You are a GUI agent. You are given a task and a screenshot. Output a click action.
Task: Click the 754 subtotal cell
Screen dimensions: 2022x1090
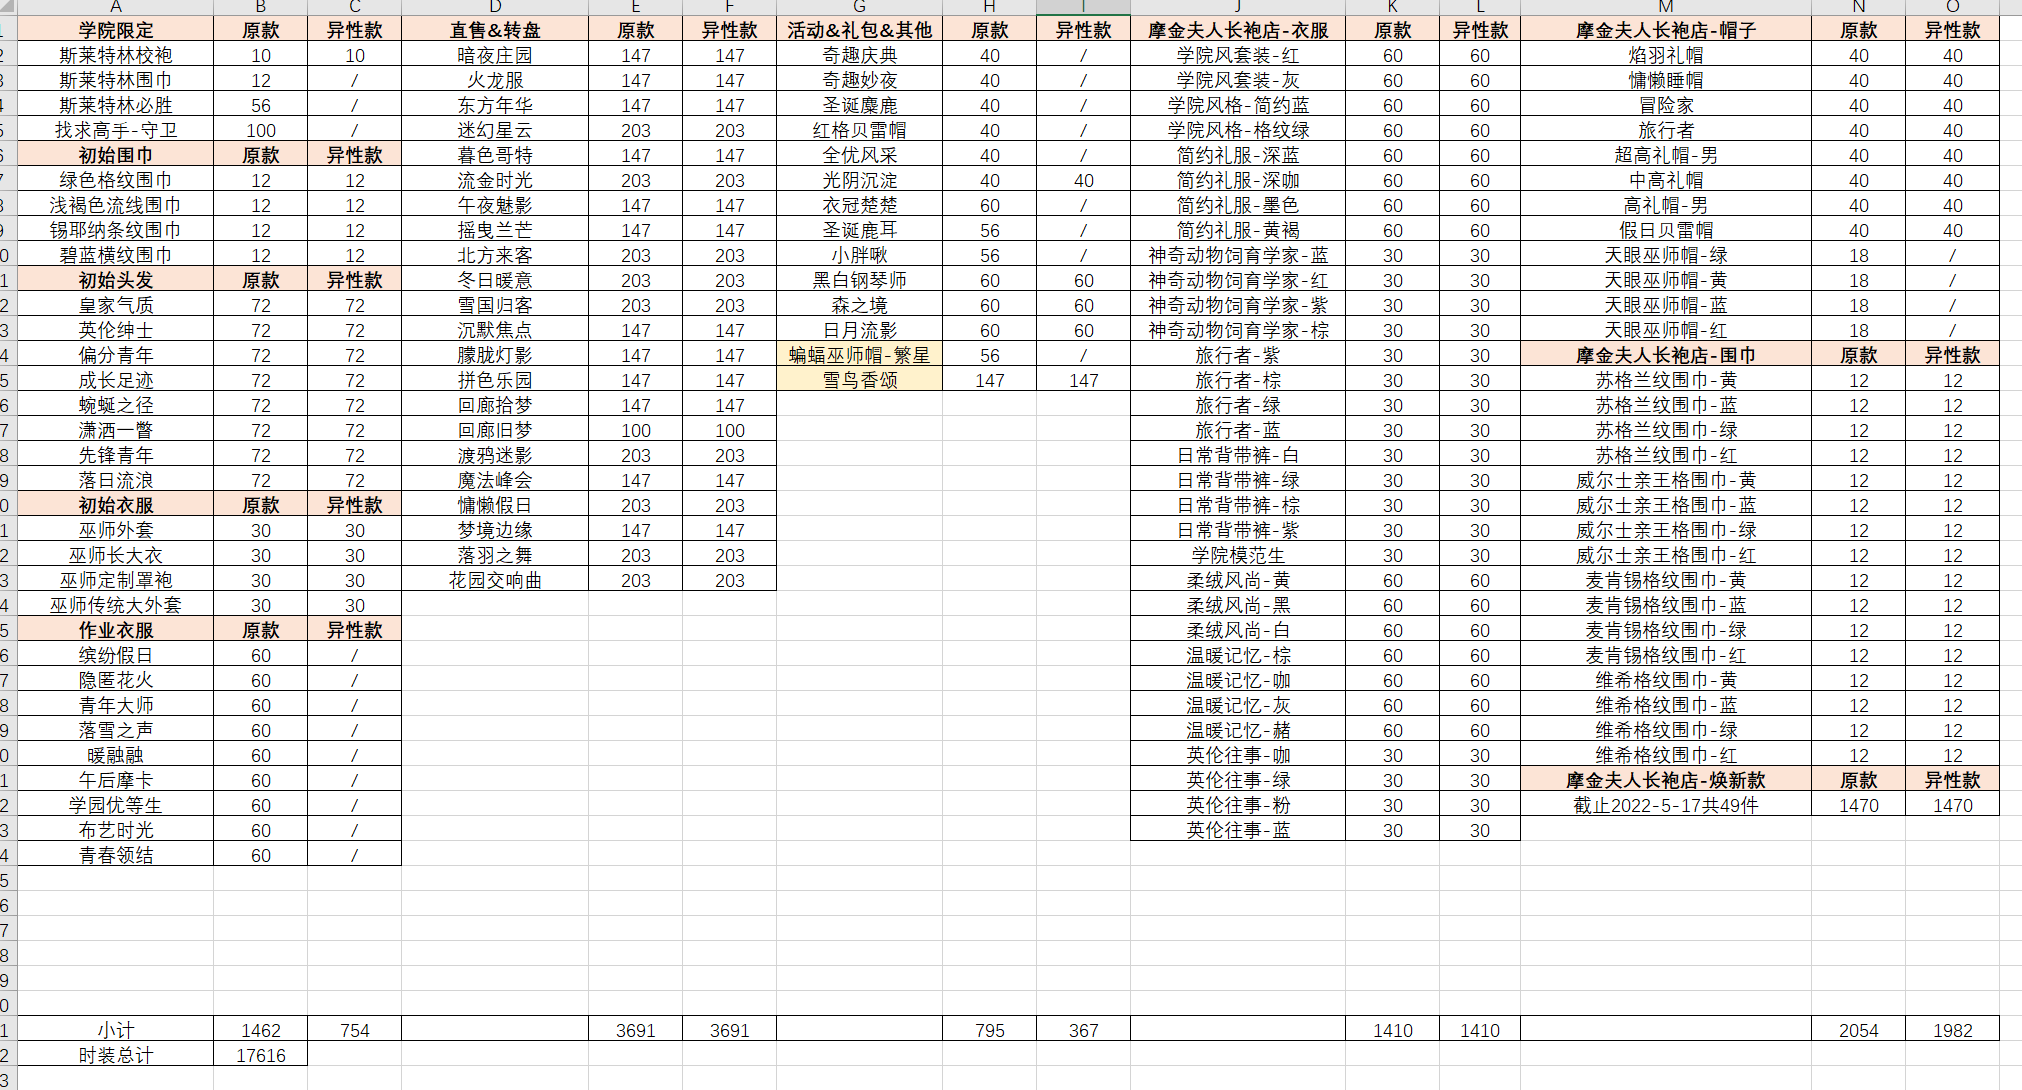click(355, 1030)
